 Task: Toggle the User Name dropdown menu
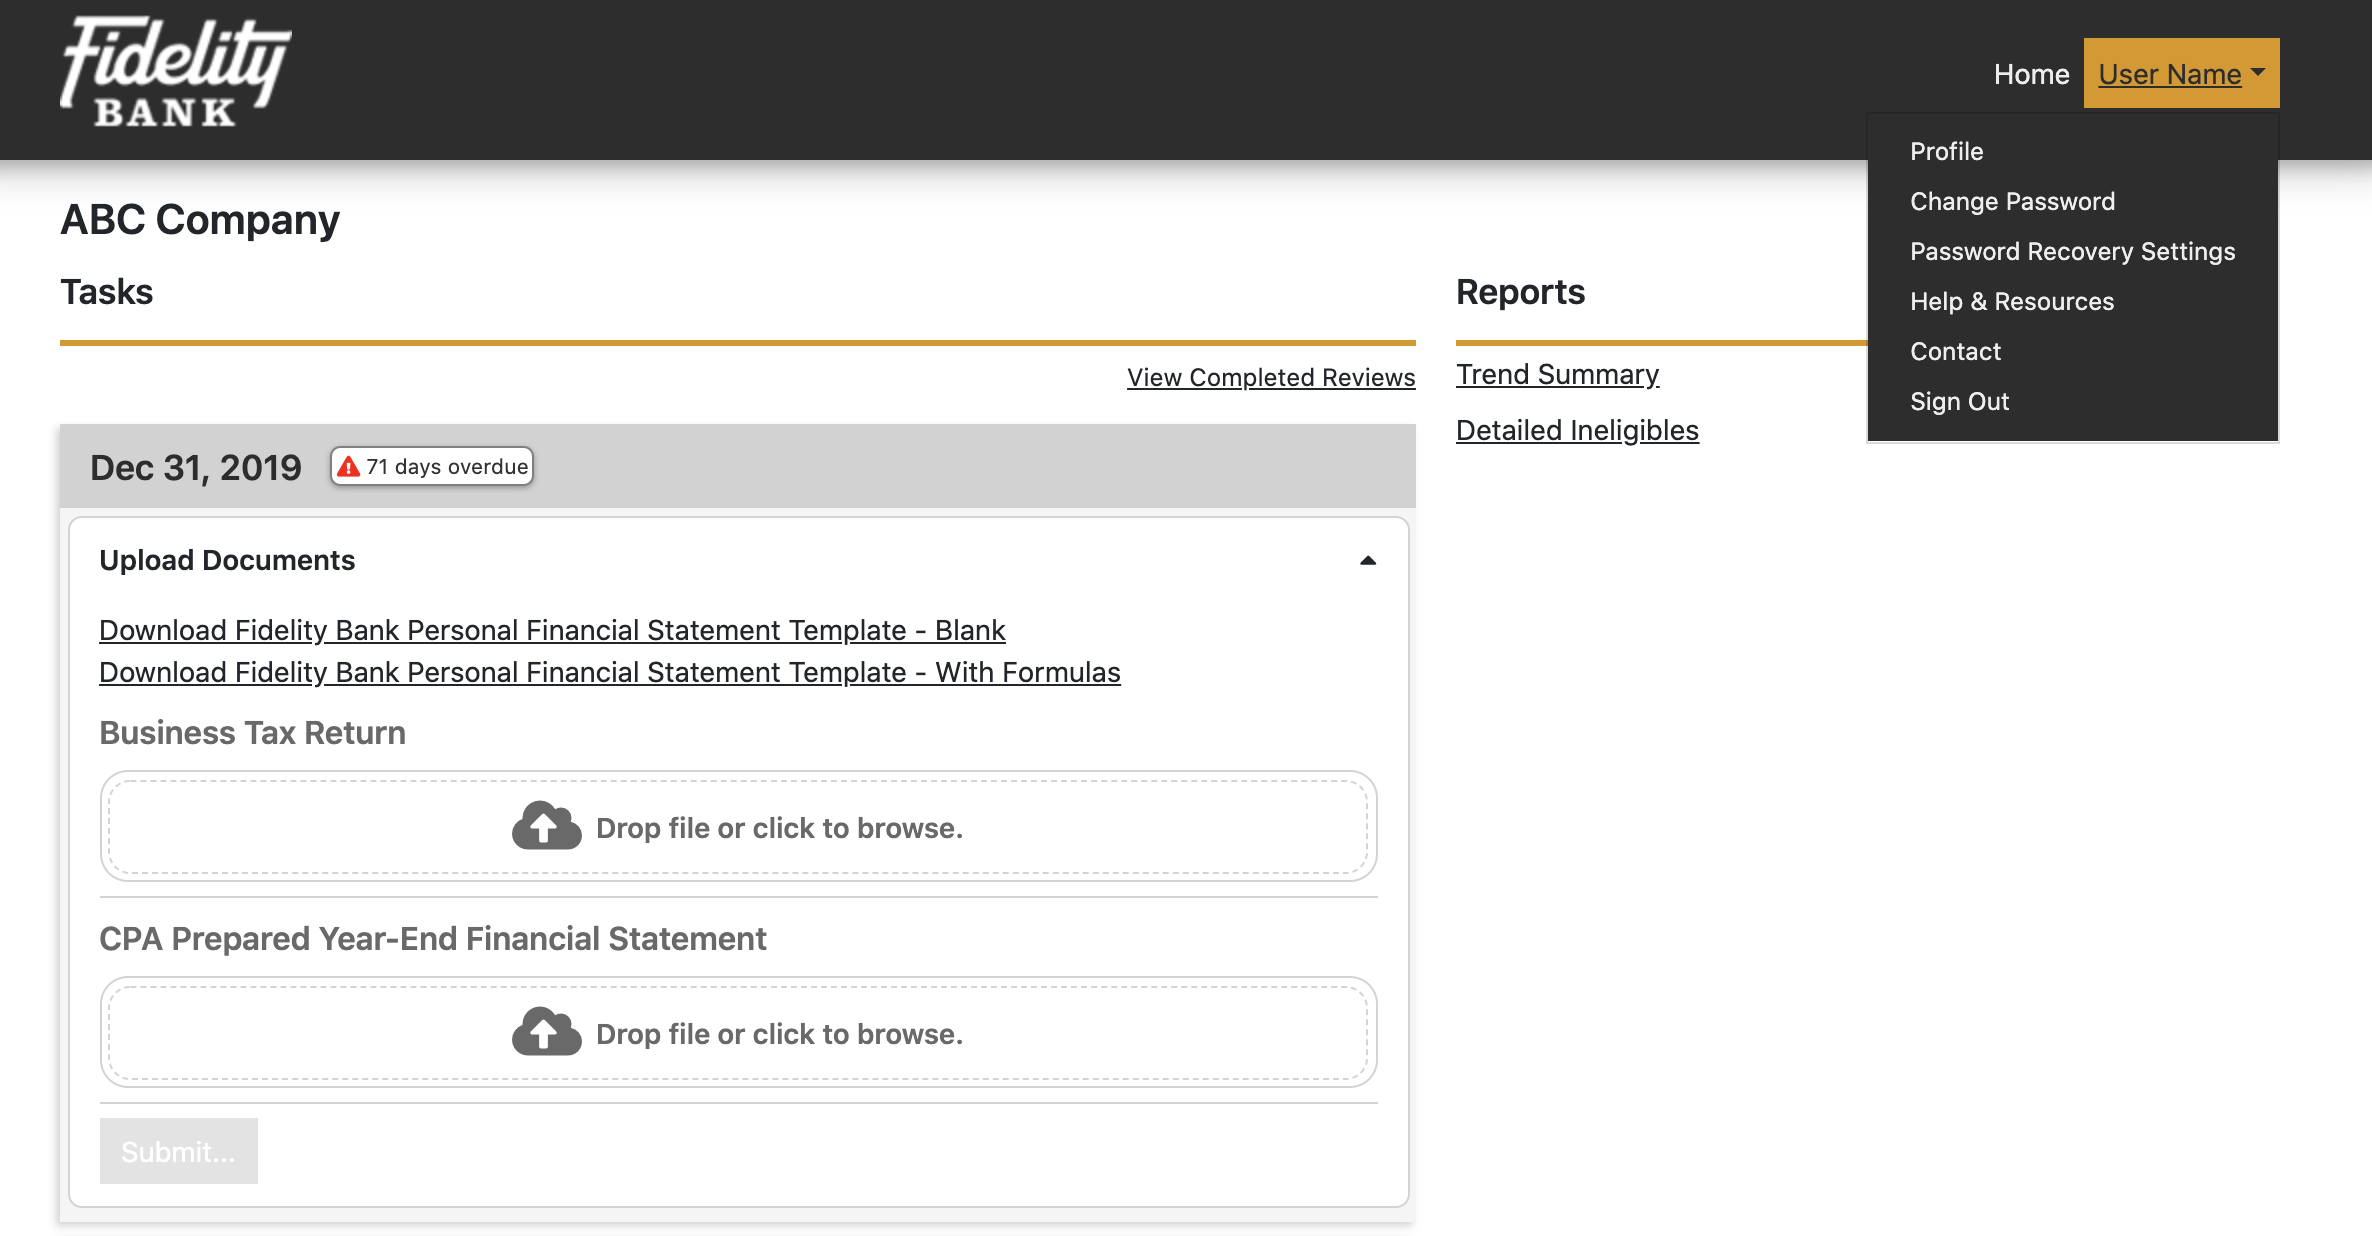point(2181,73)
